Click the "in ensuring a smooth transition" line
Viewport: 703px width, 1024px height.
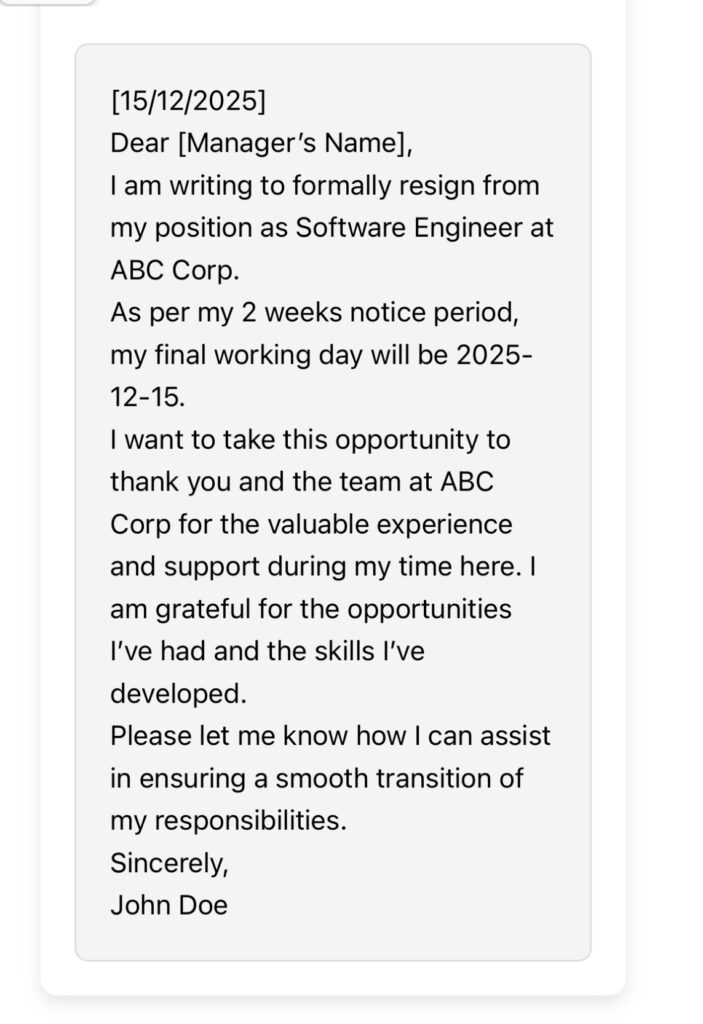[x=317, y=778]
